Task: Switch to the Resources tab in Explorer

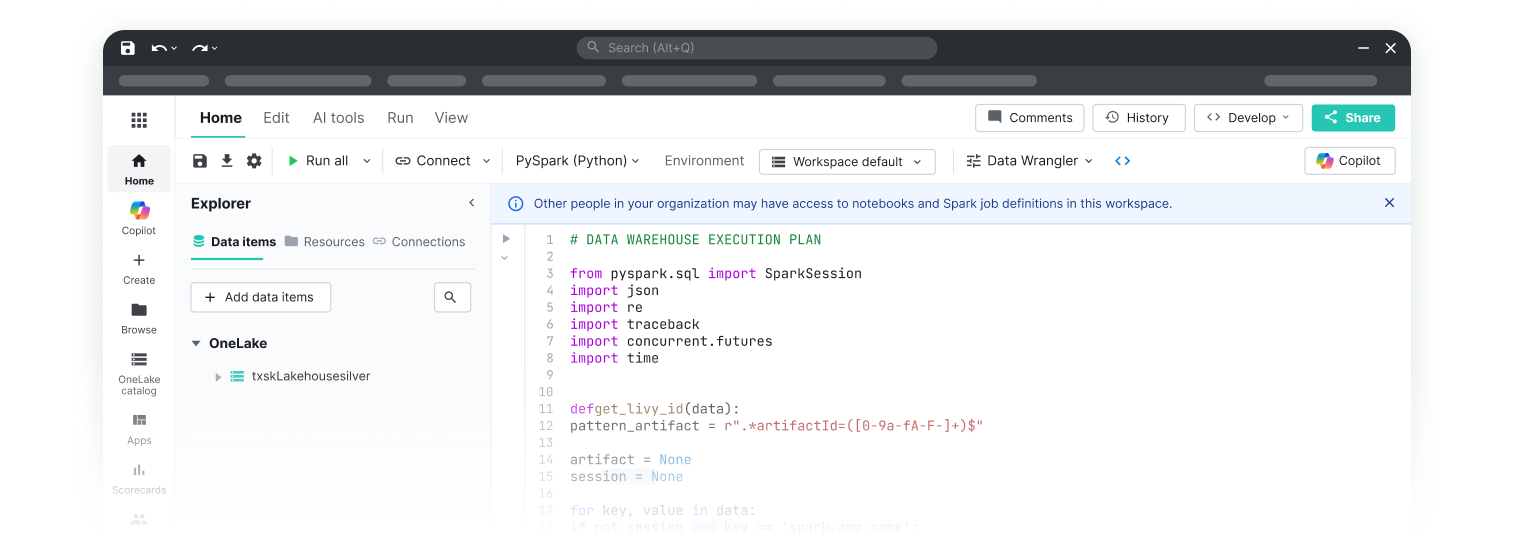Action: click(x=325, y=242)
